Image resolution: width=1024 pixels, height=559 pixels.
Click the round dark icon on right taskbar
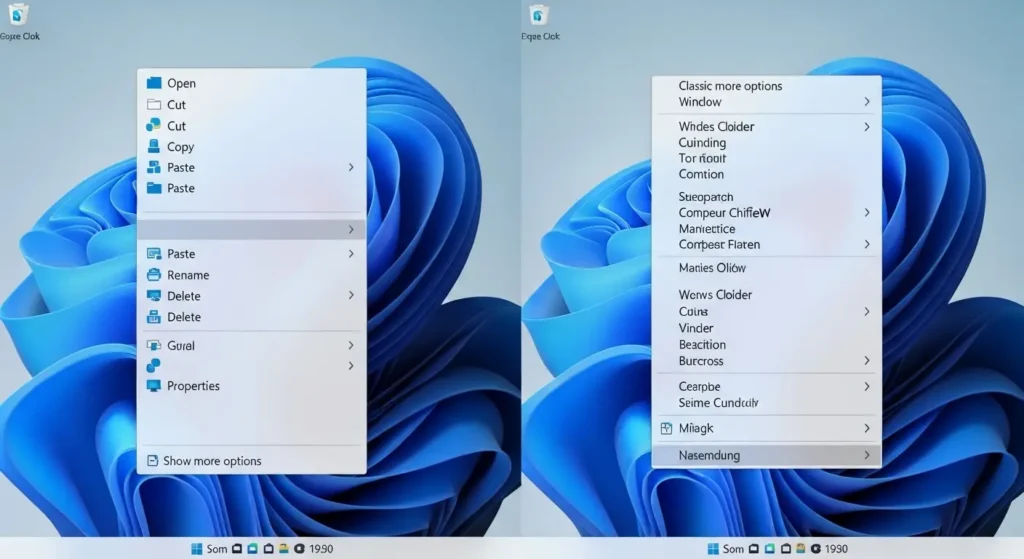point(816,549)
